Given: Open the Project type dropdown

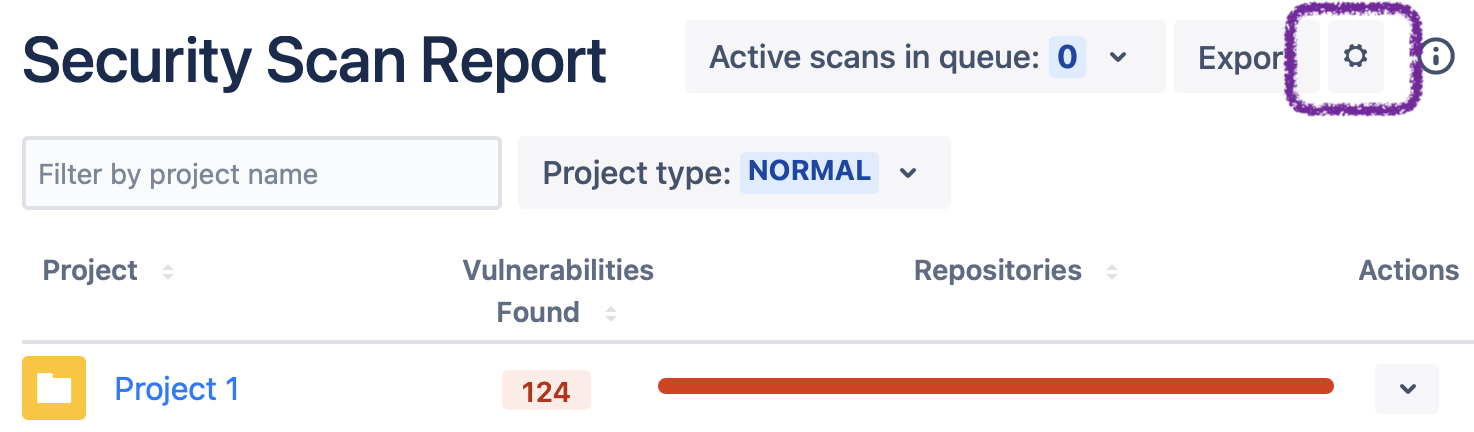Looking at the screenshot, I should (x=733, y=173).
